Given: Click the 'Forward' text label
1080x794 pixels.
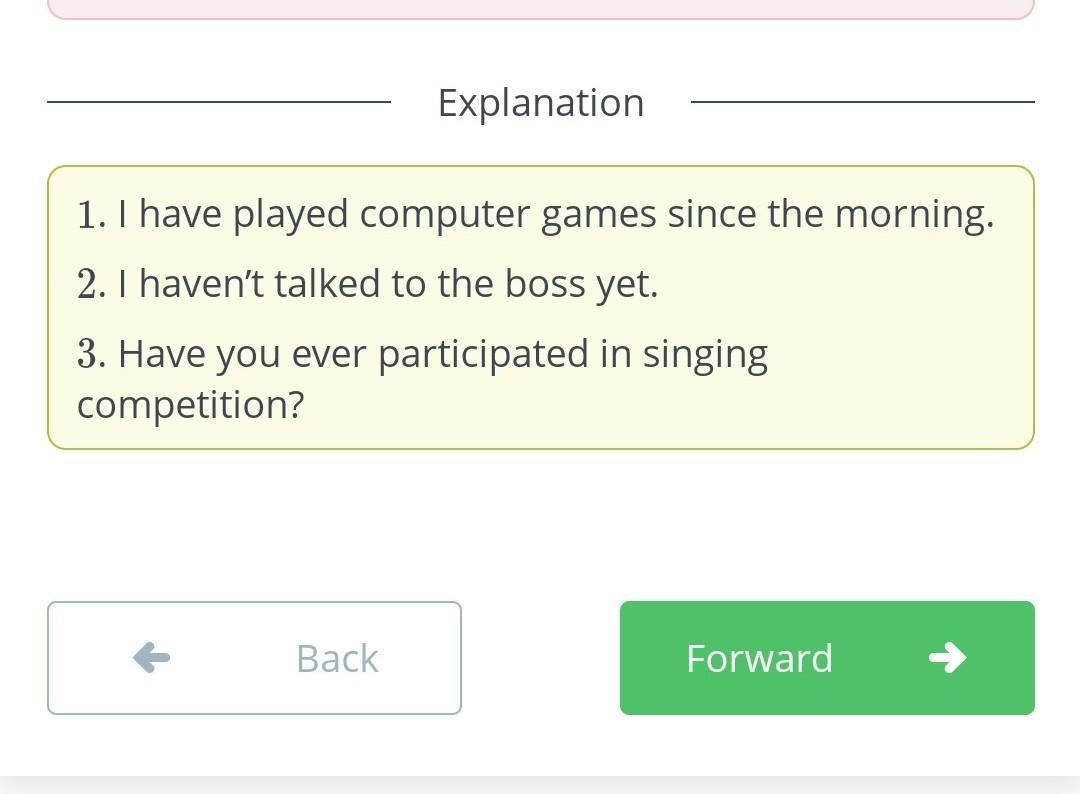Looking at the screenshot, I should click(x=760, y=658).
